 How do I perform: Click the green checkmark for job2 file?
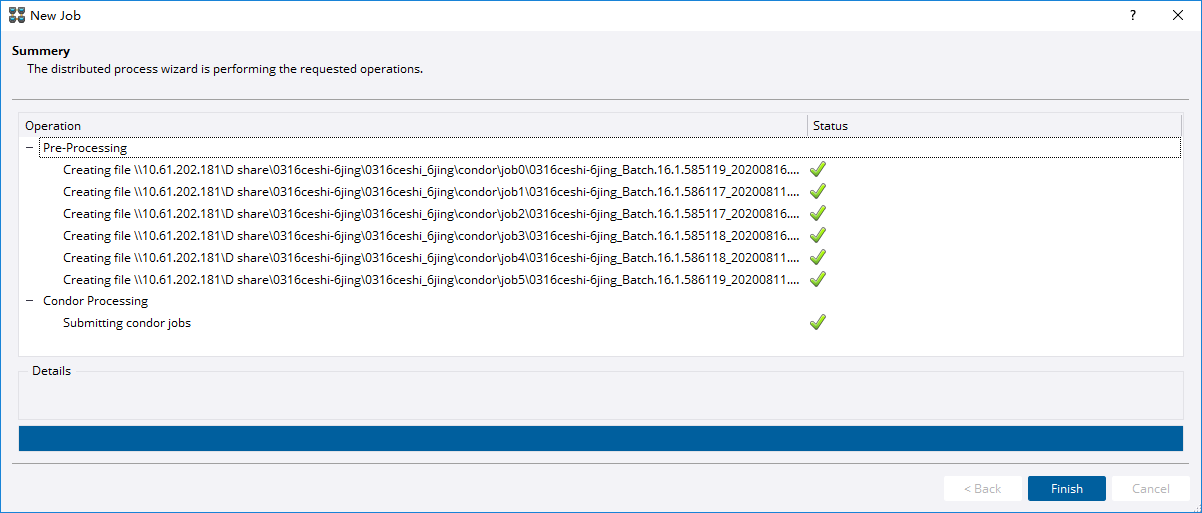(x=817, y=213)
